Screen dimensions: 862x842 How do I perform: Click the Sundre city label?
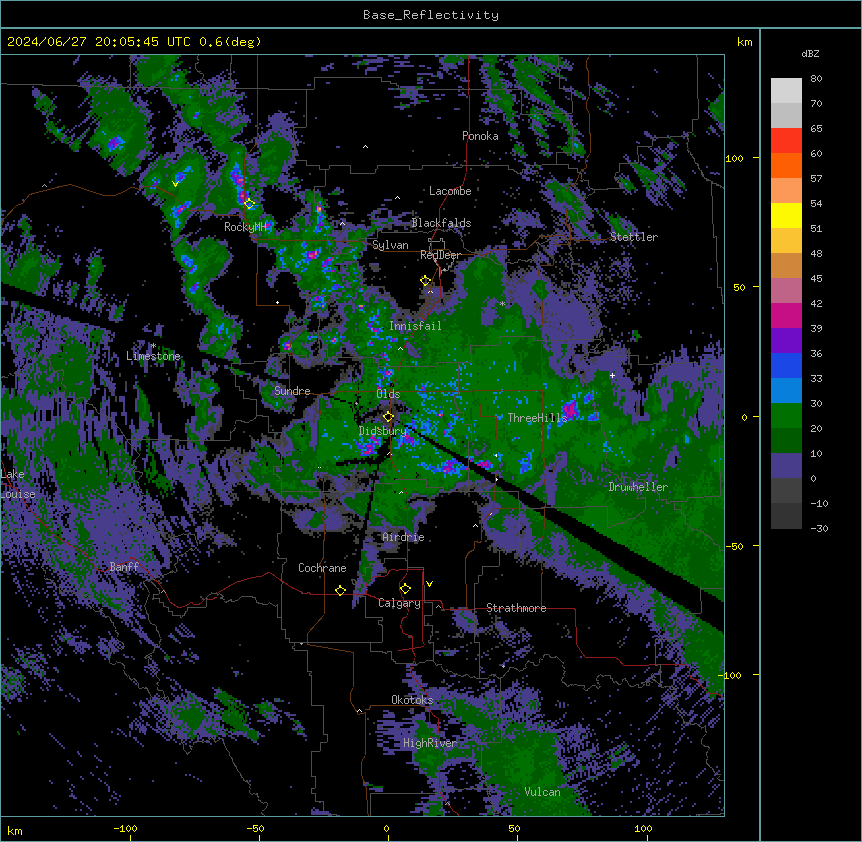tap(292, 391)
